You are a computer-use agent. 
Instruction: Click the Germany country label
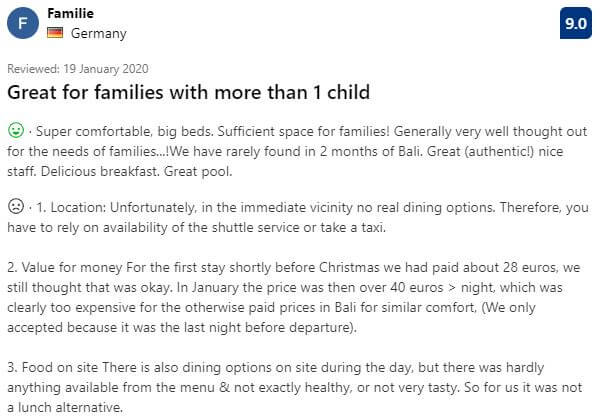99,33
